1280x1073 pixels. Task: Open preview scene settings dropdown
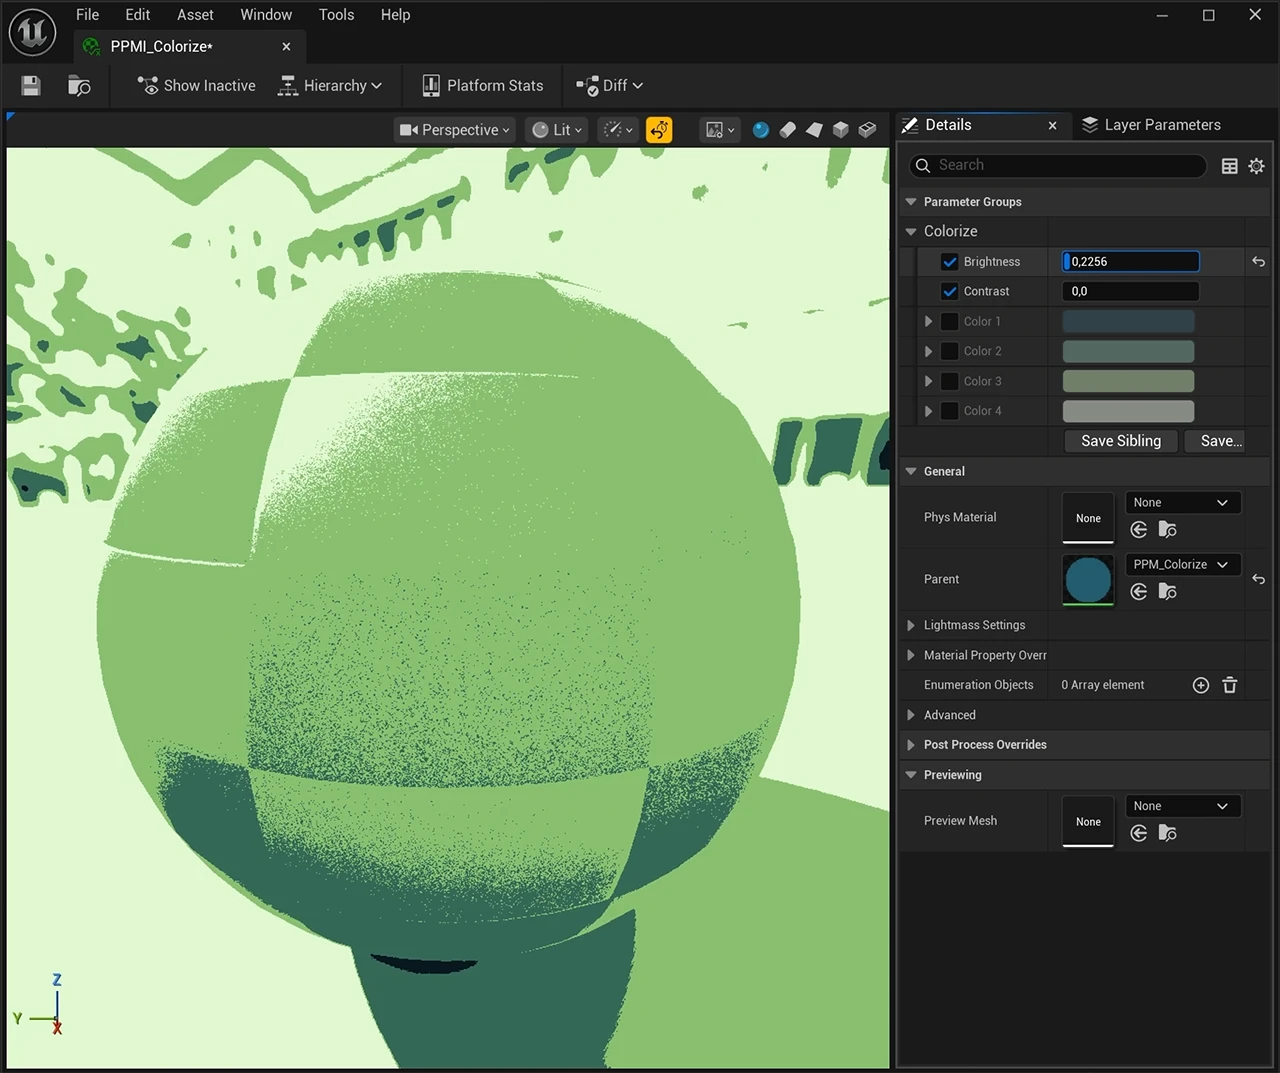[720, 130]
